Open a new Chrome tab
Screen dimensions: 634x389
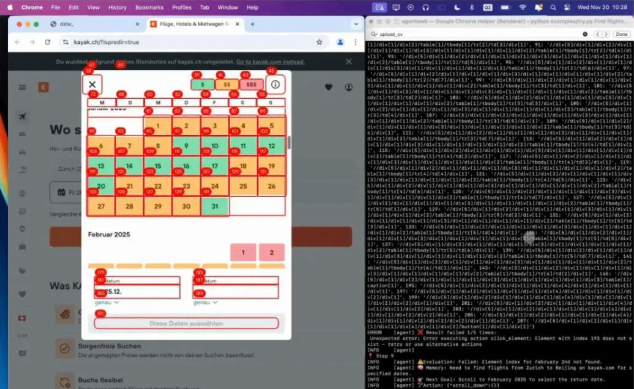pos(252,24)
